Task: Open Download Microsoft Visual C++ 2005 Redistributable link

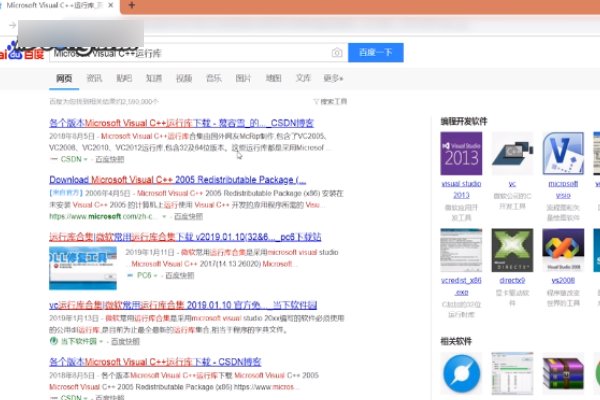Action: point(178,180)
